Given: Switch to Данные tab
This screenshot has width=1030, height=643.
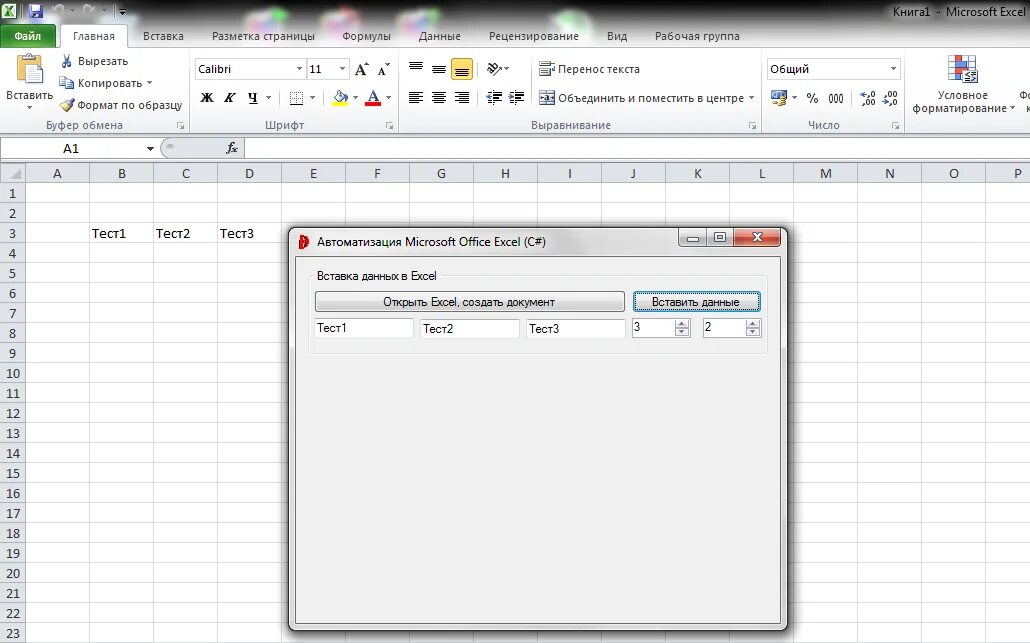Looking at the screenshot, I should tap(439, 36).
